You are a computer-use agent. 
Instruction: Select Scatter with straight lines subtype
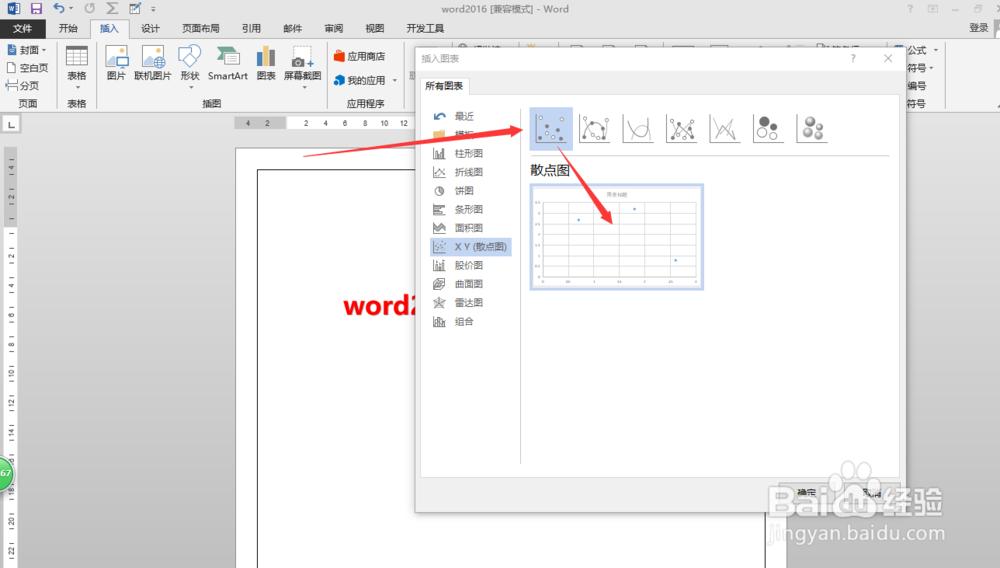click(724, 129)
